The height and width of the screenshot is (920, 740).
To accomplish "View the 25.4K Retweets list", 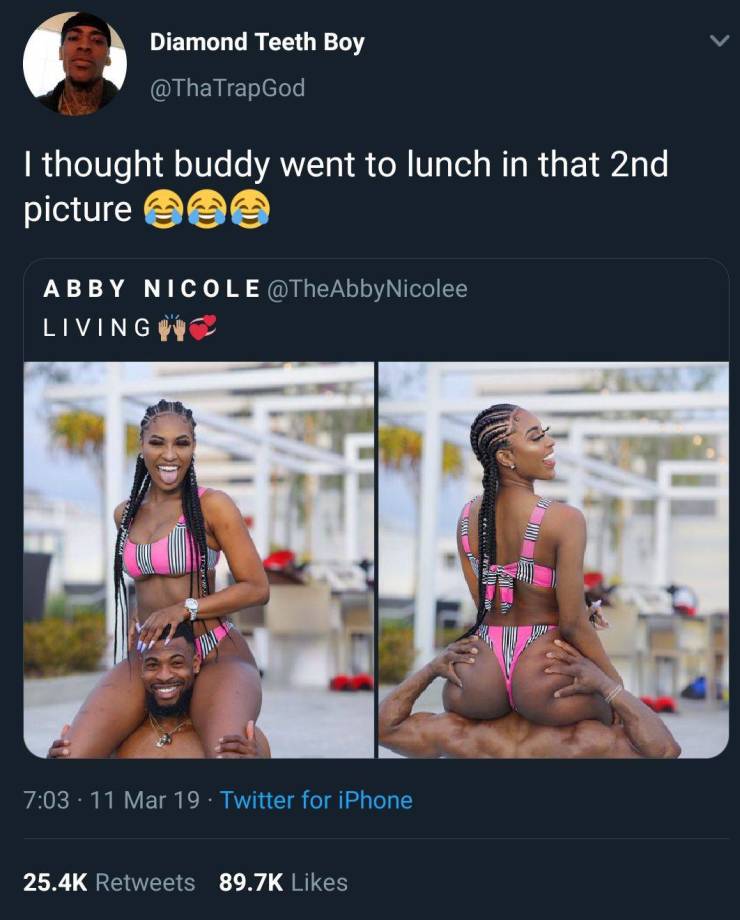I will [109, 882].
